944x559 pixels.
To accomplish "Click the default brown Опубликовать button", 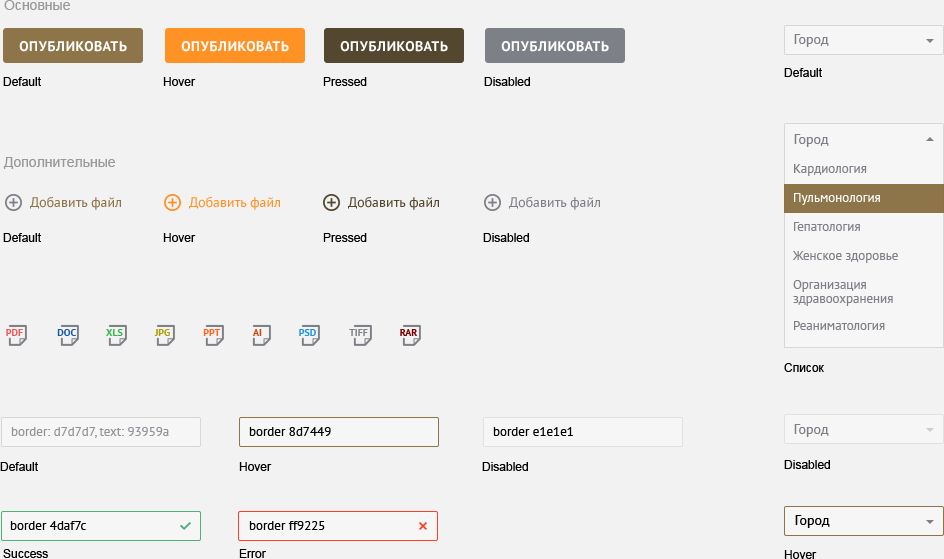I will click(73, 46).
